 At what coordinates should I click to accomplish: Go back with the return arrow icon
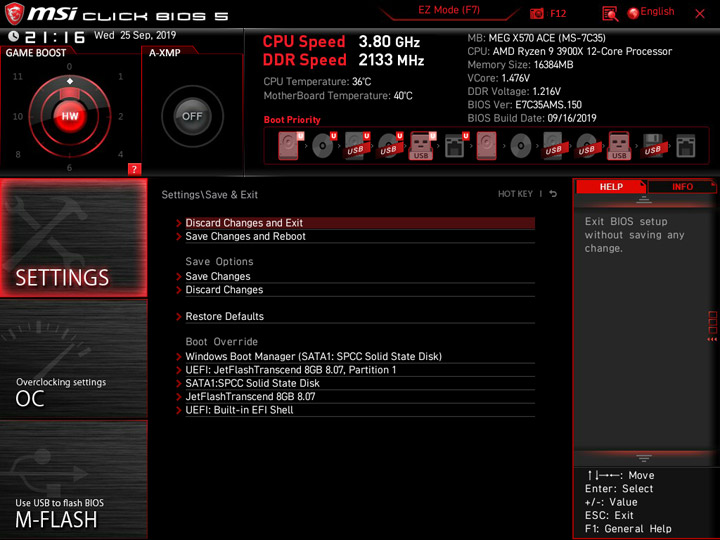(x=553, y=194)
